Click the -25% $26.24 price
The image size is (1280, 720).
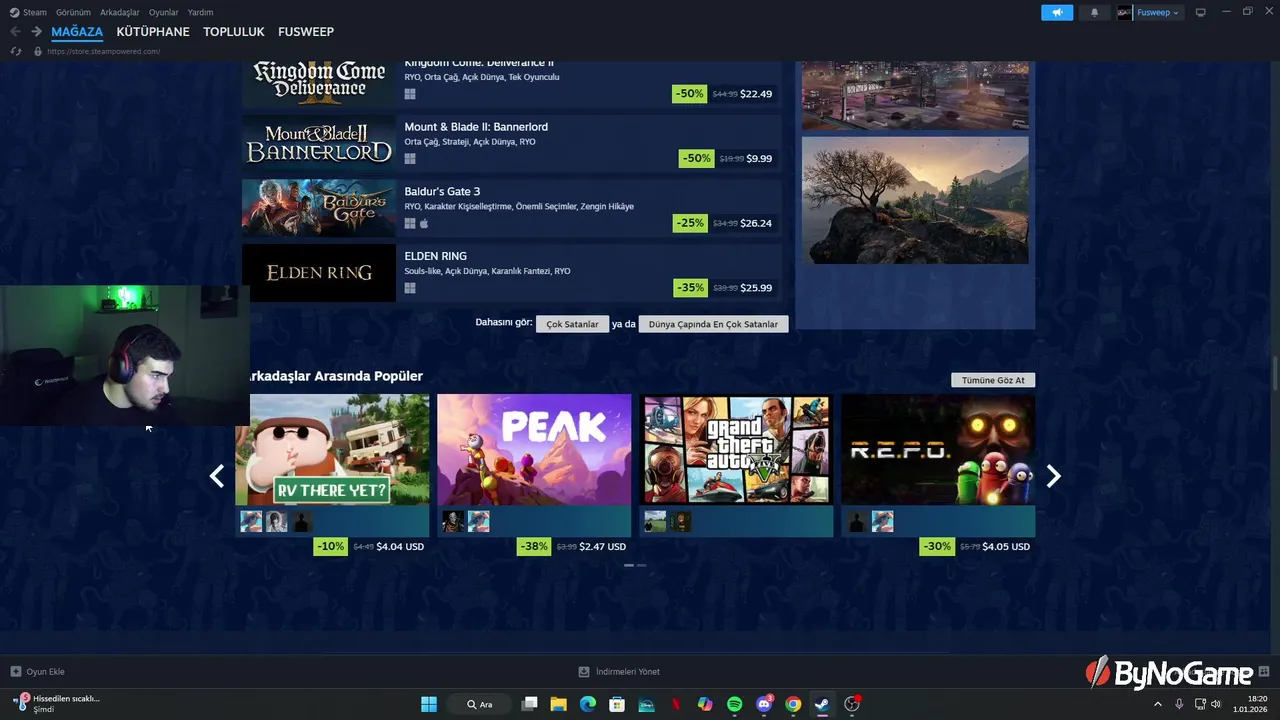pyautogui.click(x=724, y=223)
